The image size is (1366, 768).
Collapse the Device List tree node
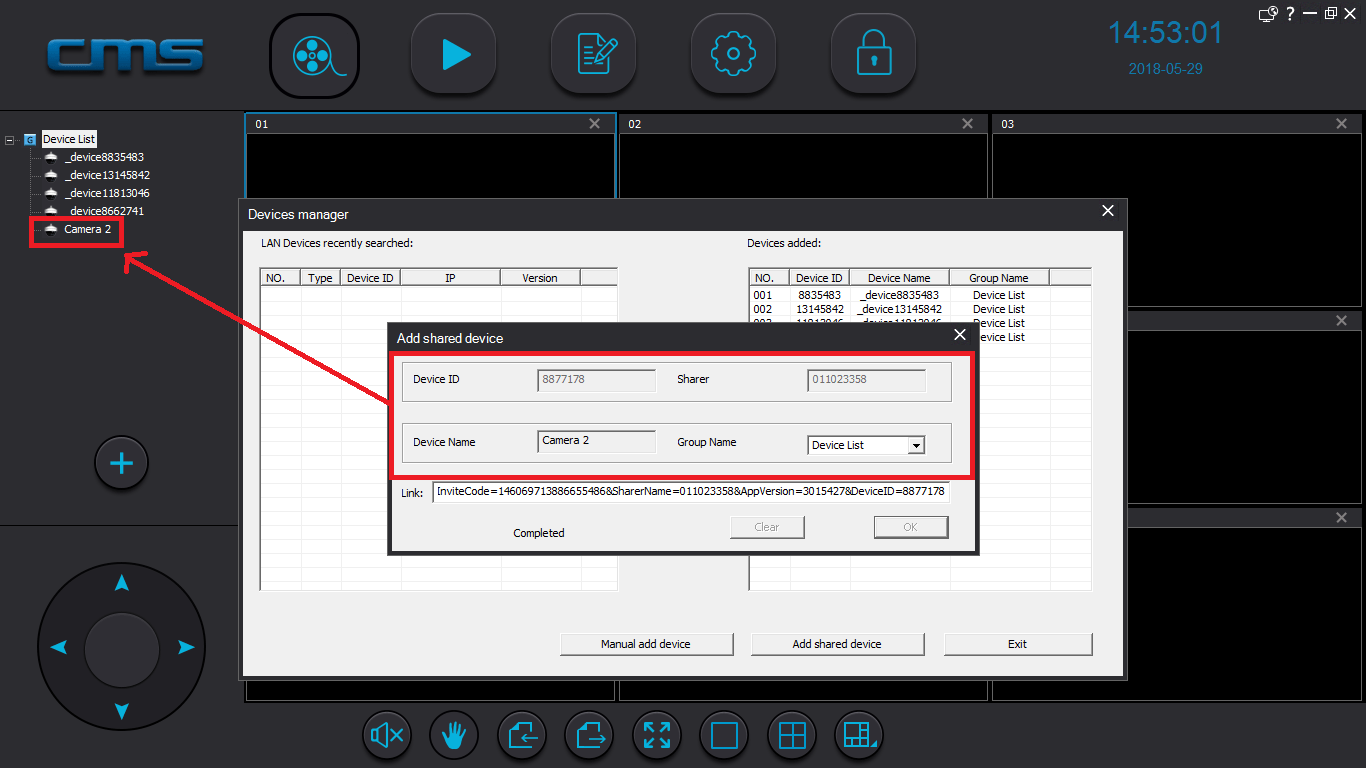click(10, 140)
